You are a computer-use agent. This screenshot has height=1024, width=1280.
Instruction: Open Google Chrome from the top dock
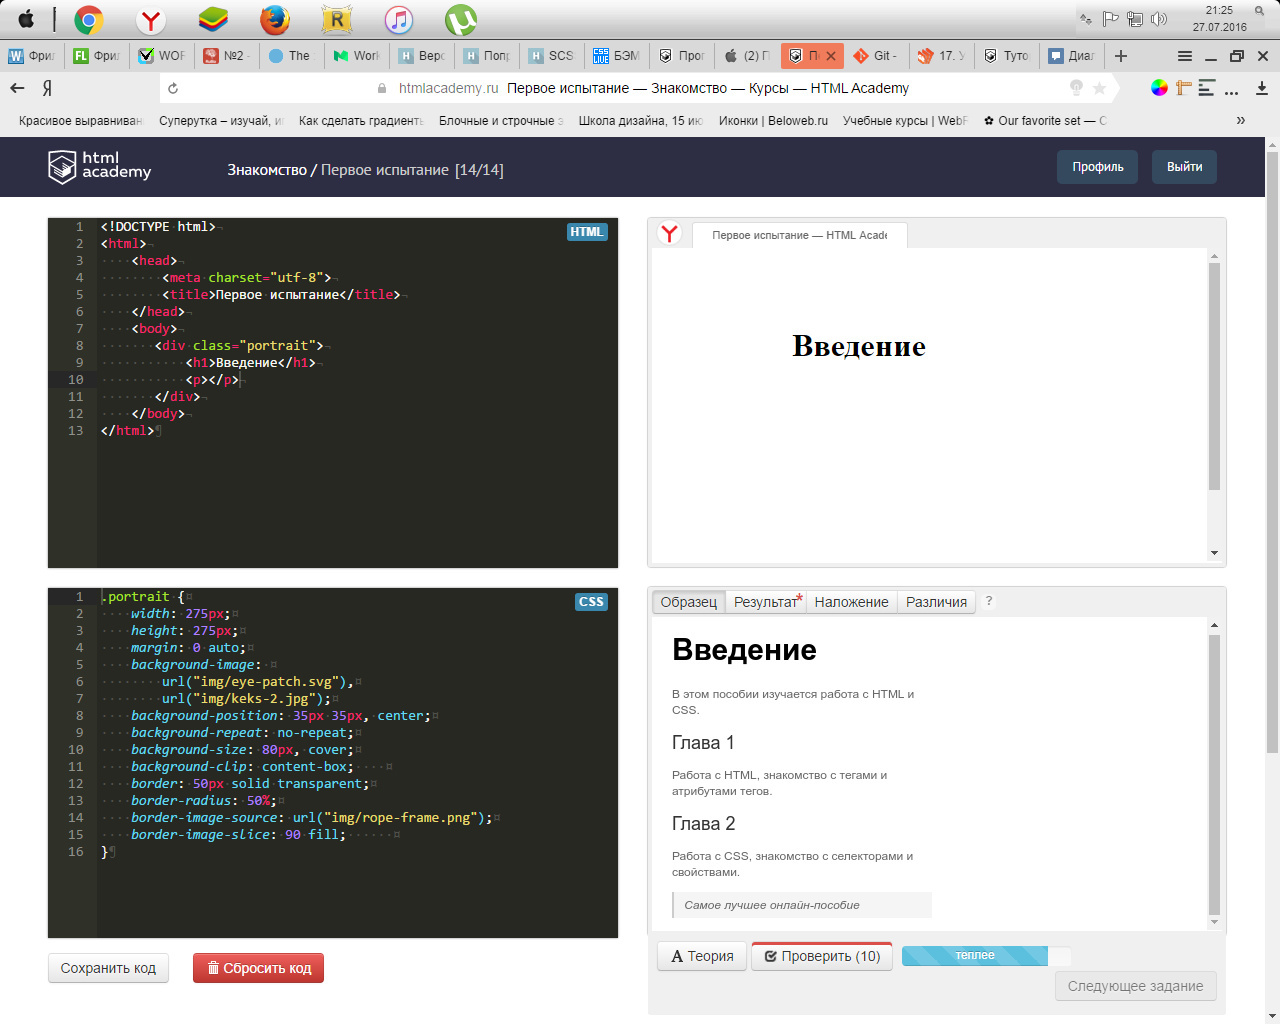[89, 20]
